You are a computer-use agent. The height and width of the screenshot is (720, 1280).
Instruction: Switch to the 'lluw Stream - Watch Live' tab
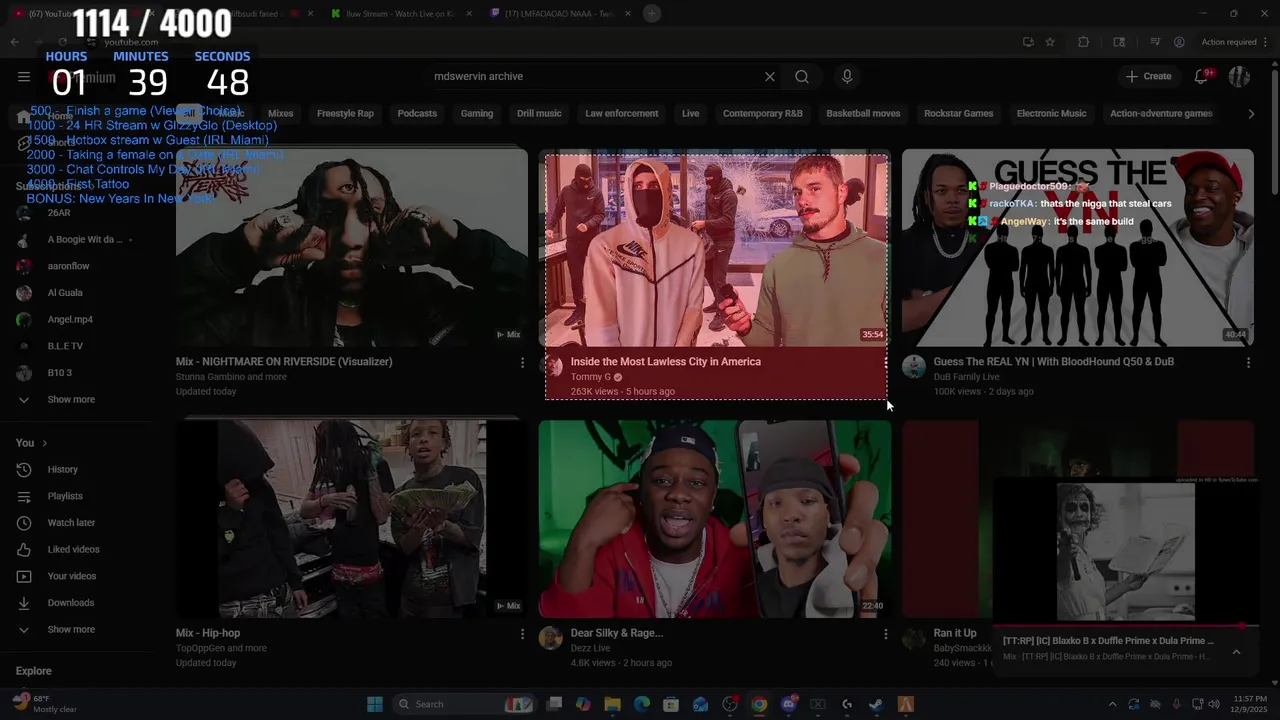click(403, 14)
